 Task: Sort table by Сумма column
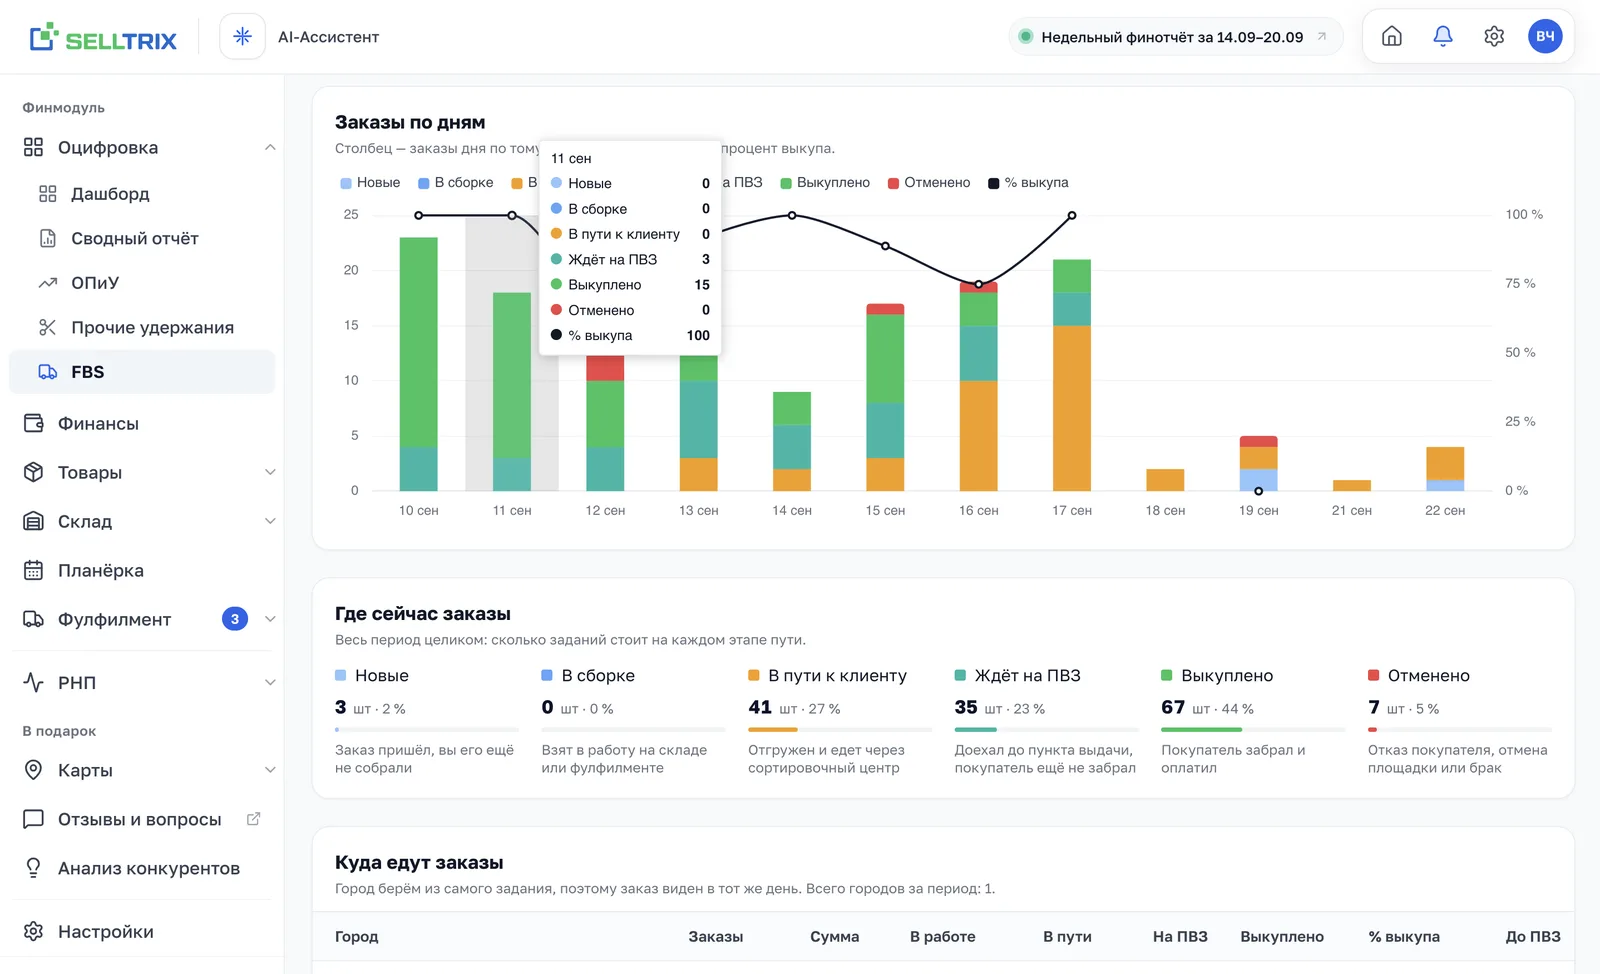click(x=834, y=937)
